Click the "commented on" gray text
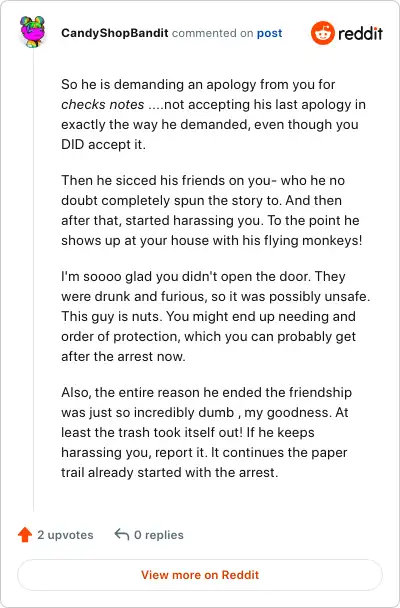Screen dimensions: 400x608 pyautogui.click(x=212, y=33)
